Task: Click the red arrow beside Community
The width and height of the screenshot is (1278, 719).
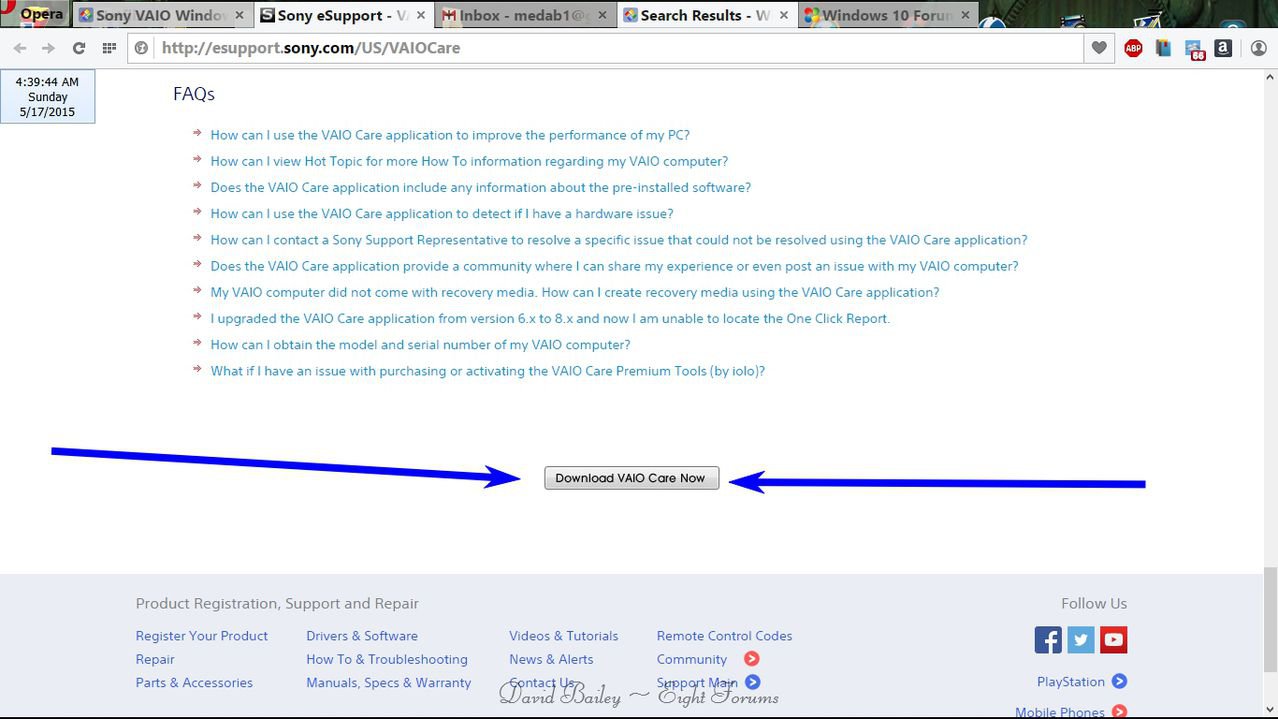Action: pos(752,659)
